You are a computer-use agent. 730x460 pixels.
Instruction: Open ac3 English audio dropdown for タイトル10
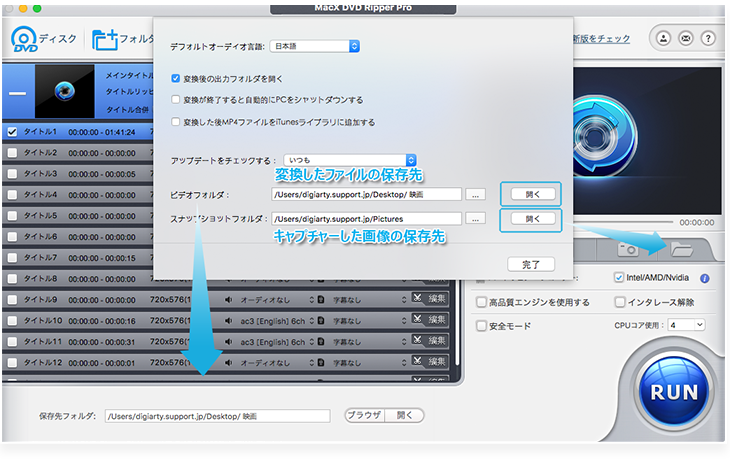click(x=277, y=321)
